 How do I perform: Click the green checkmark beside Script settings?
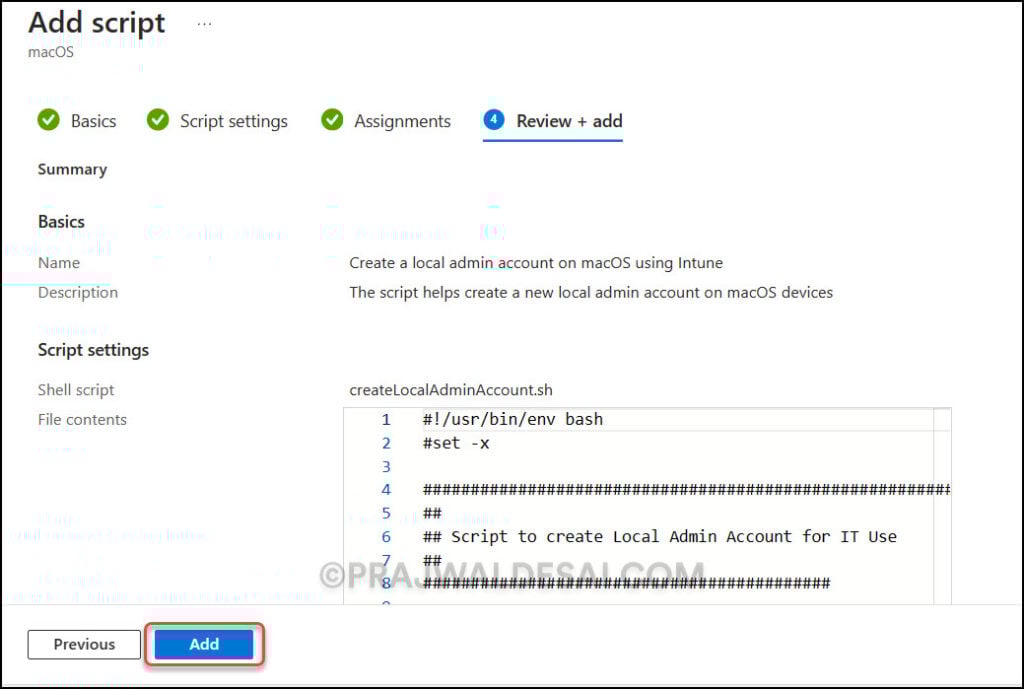click(x=157, y=120)
